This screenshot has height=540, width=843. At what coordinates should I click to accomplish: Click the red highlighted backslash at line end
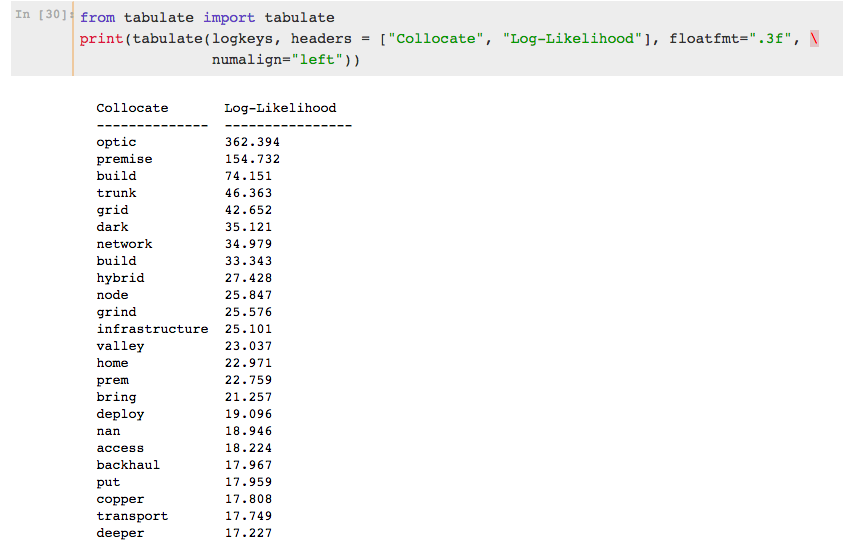pos(814,39)
